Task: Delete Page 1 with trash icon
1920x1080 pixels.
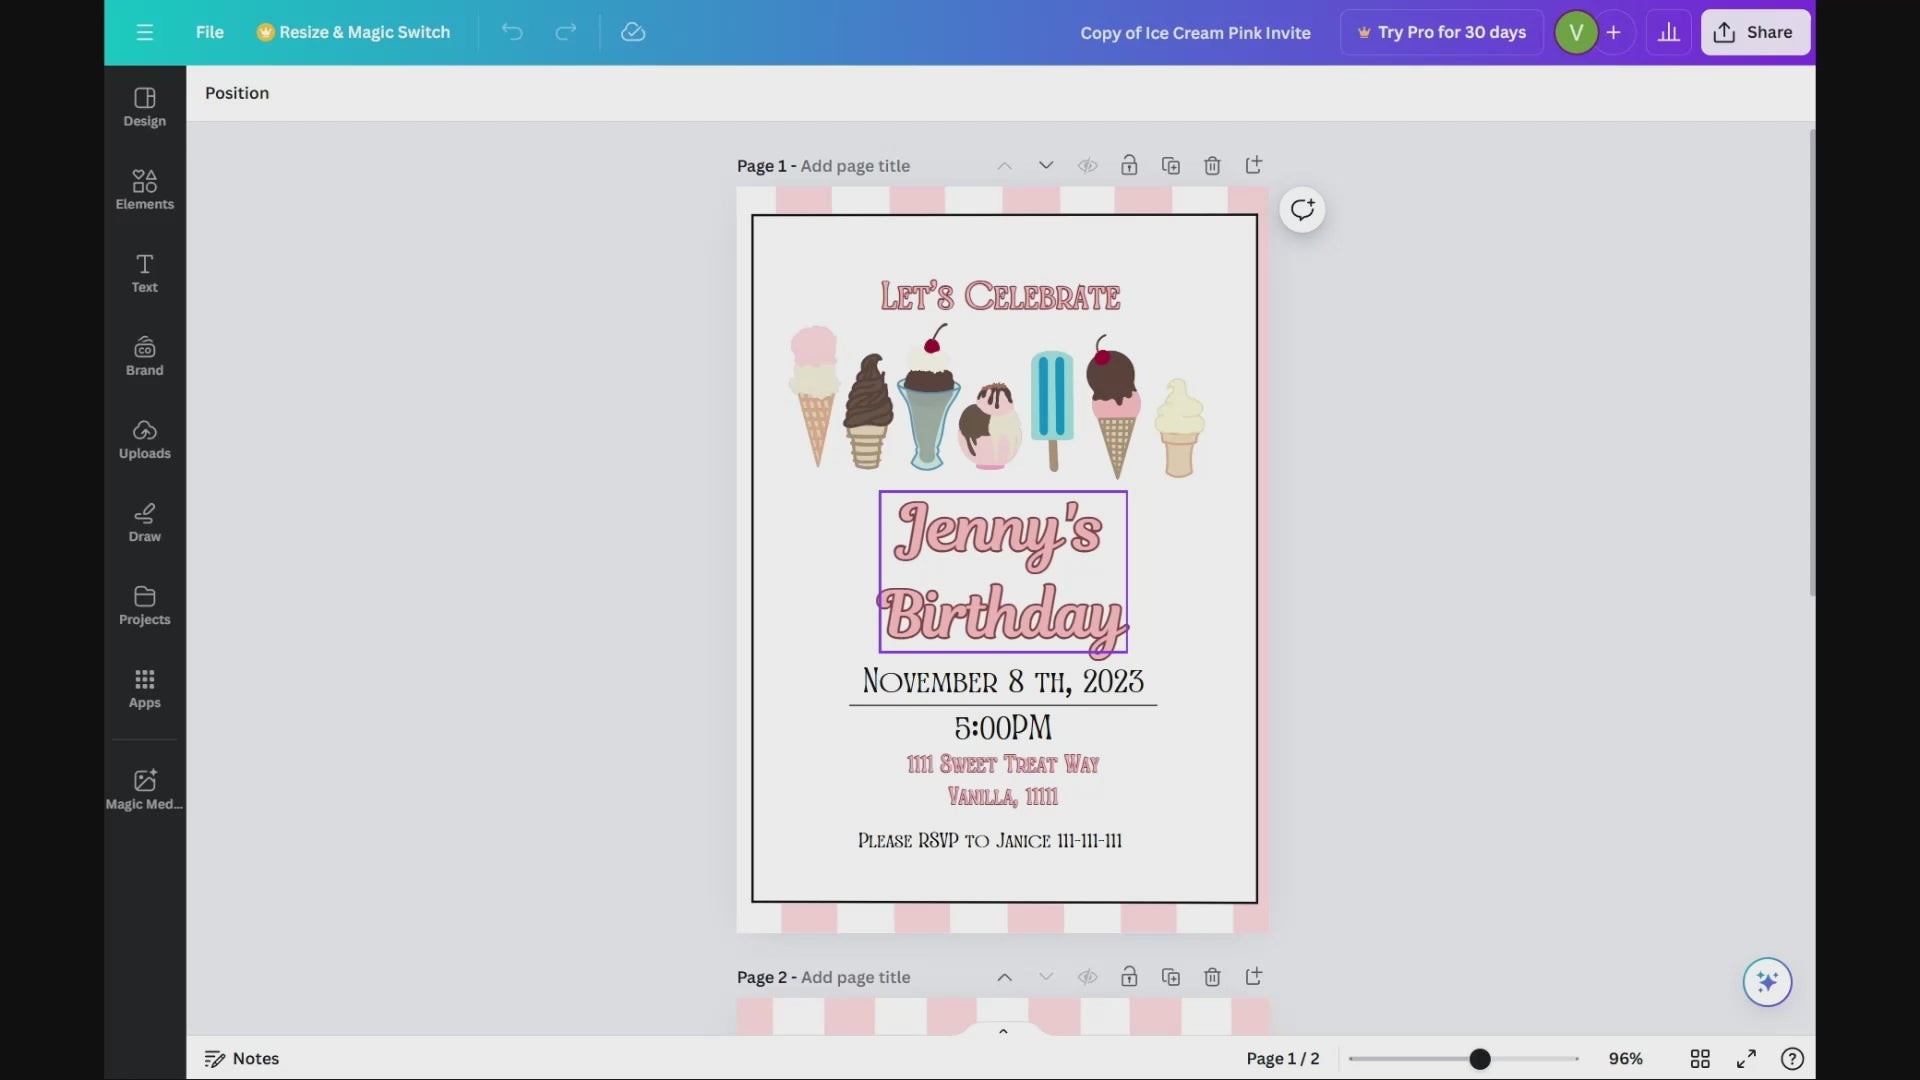Action: 1212,165
